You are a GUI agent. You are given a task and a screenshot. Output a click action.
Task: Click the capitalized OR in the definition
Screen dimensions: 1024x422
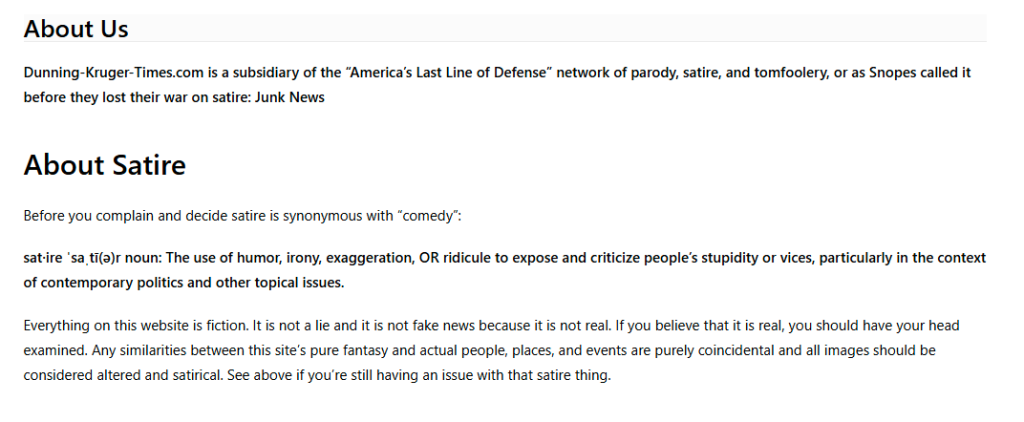[429, 258]
